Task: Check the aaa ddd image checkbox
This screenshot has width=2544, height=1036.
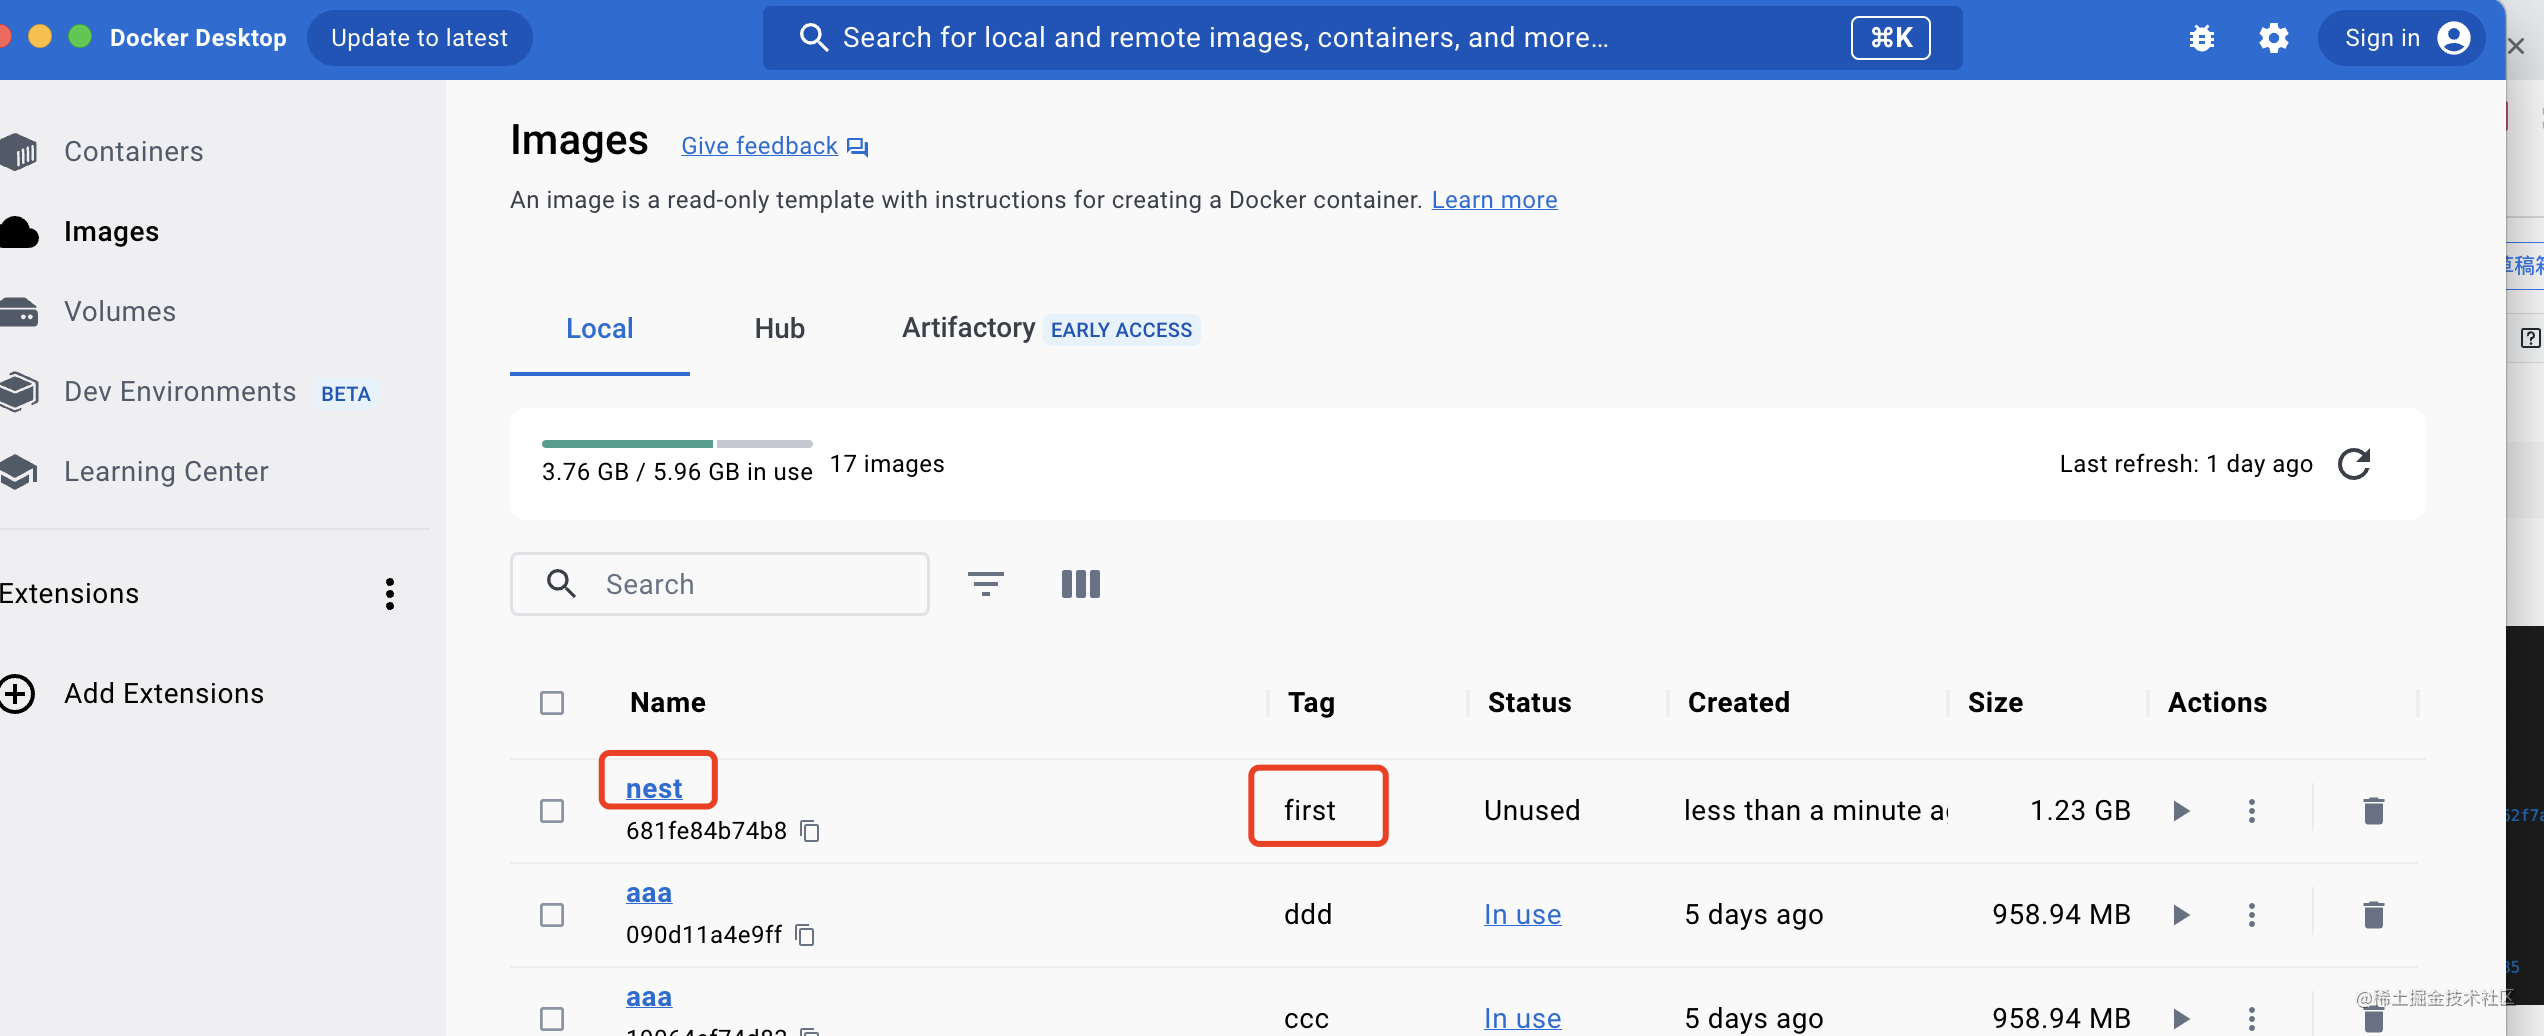Action: coord(552,914)
